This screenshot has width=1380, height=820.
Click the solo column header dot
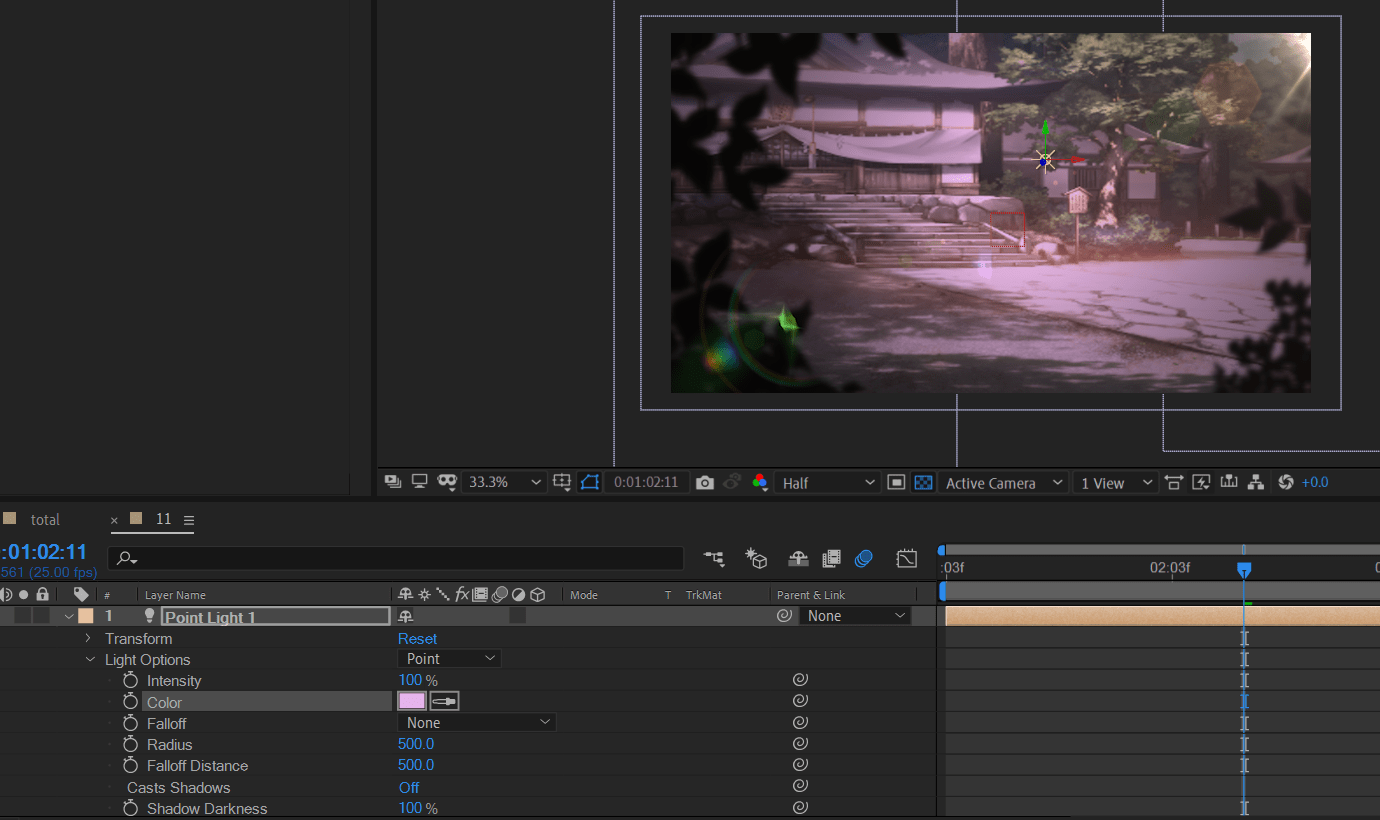(24, 594)
